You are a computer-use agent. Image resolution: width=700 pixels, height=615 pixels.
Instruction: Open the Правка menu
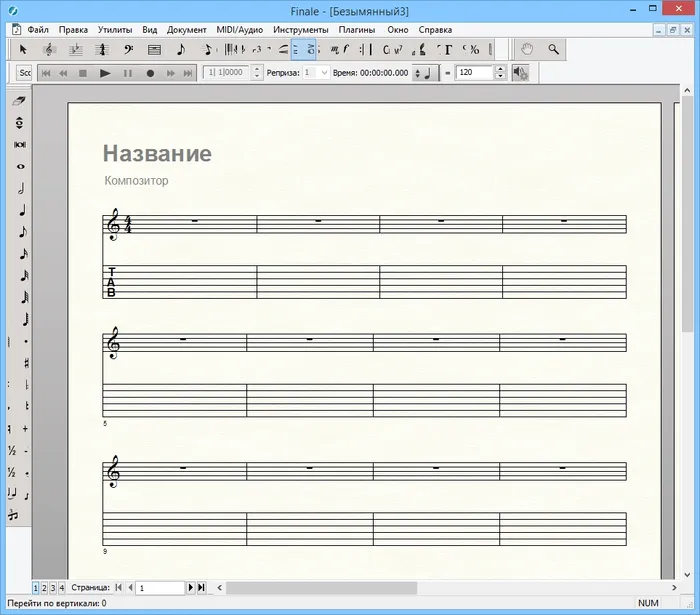pos(73,30)
